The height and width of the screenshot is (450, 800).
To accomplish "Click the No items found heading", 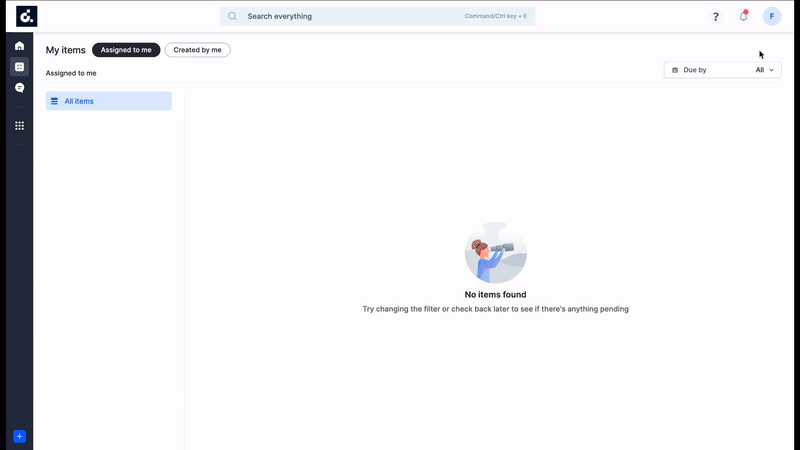I will pos(495,294).
